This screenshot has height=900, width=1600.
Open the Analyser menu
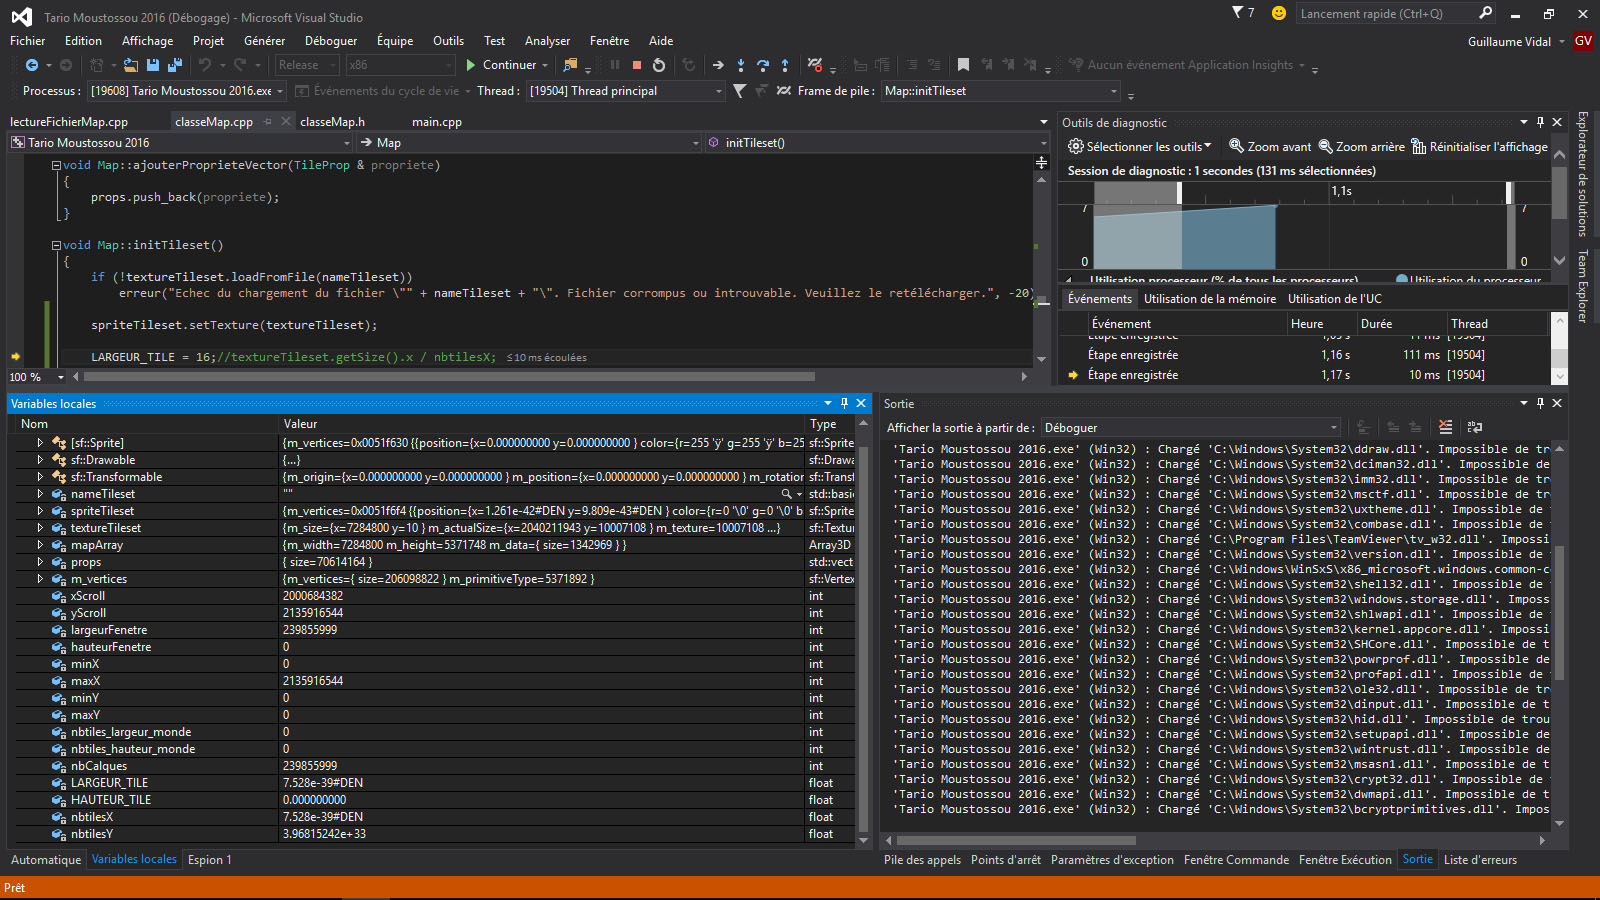pos(547,41)
